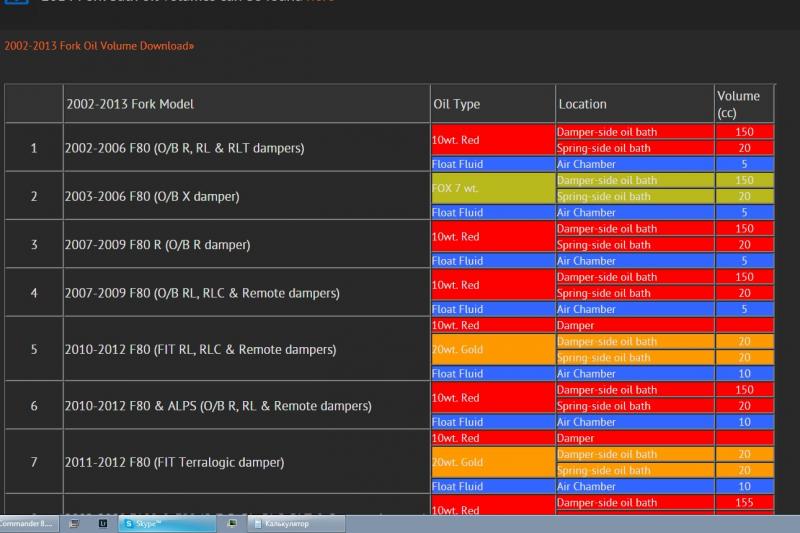
Task: Click '10wt. Red' oil type in row 1
Action: pyautogui.click(x=493, y=140)
